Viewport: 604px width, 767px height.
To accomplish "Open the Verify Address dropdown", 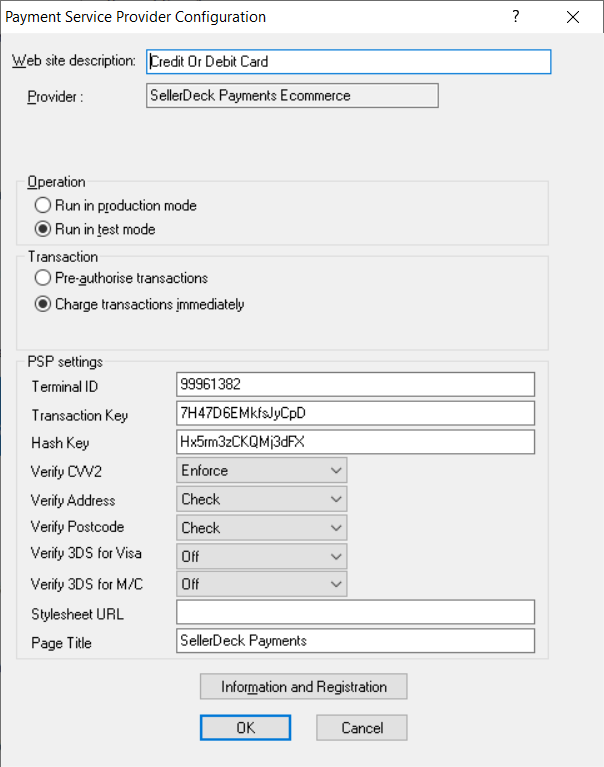I will (262, 499).
